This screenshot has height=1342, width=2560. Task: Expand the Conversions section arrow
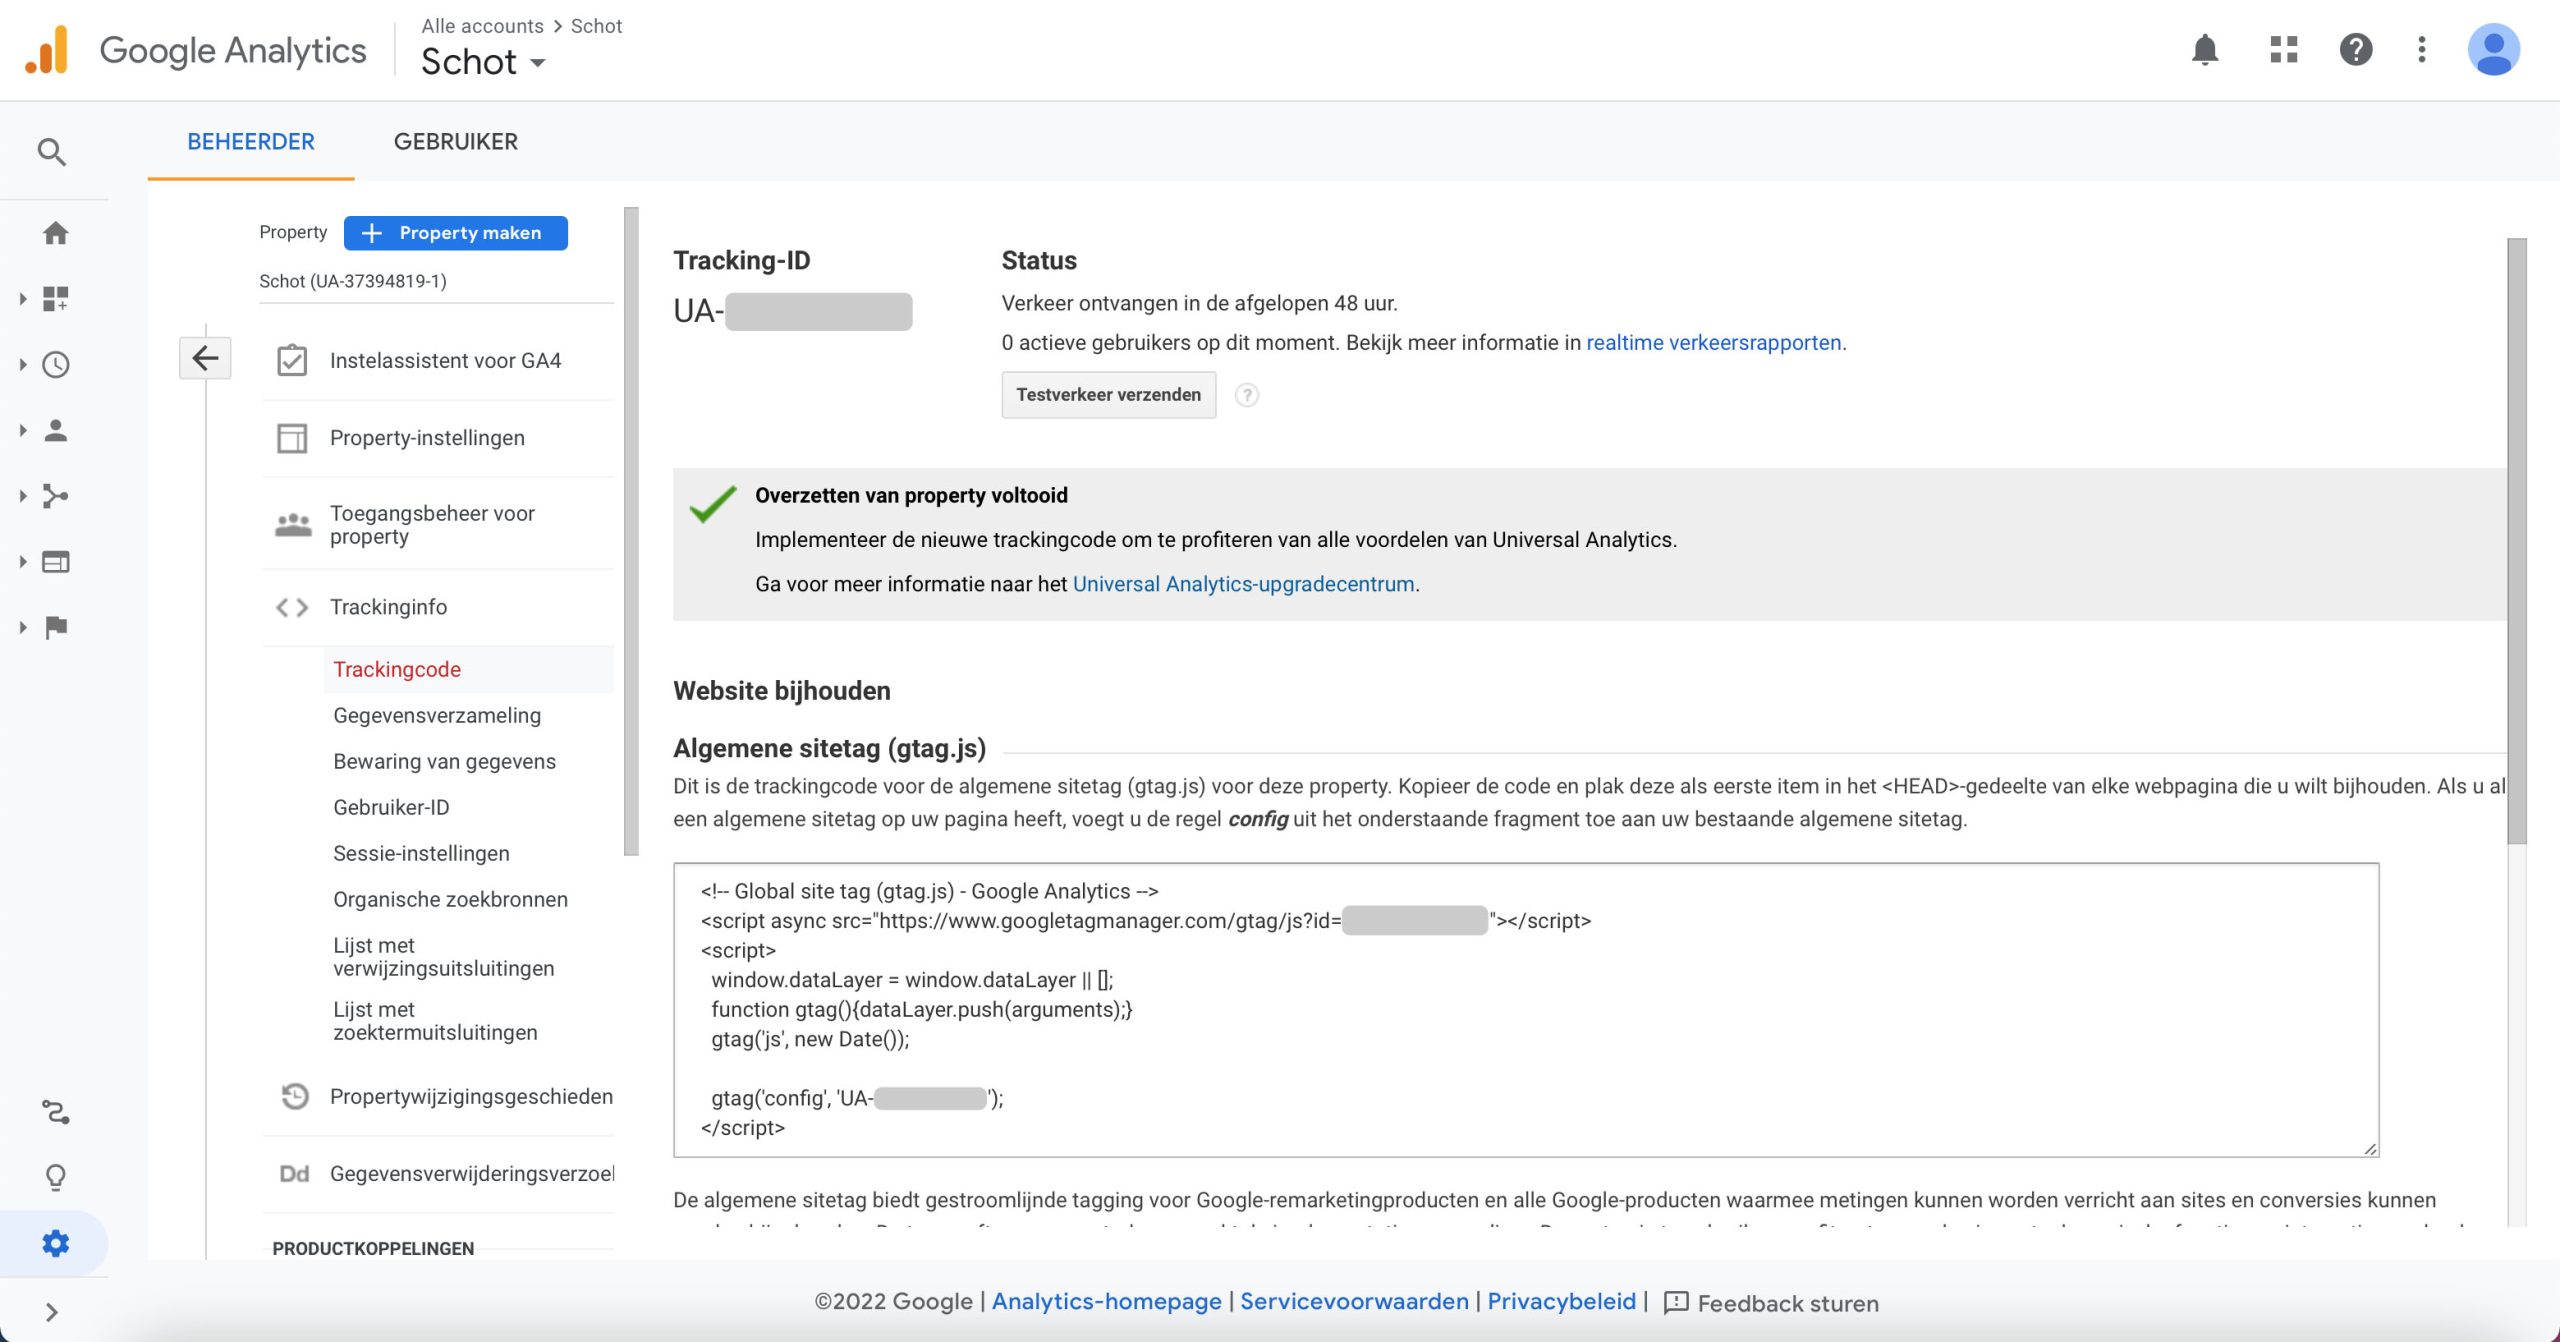point(23,627)
